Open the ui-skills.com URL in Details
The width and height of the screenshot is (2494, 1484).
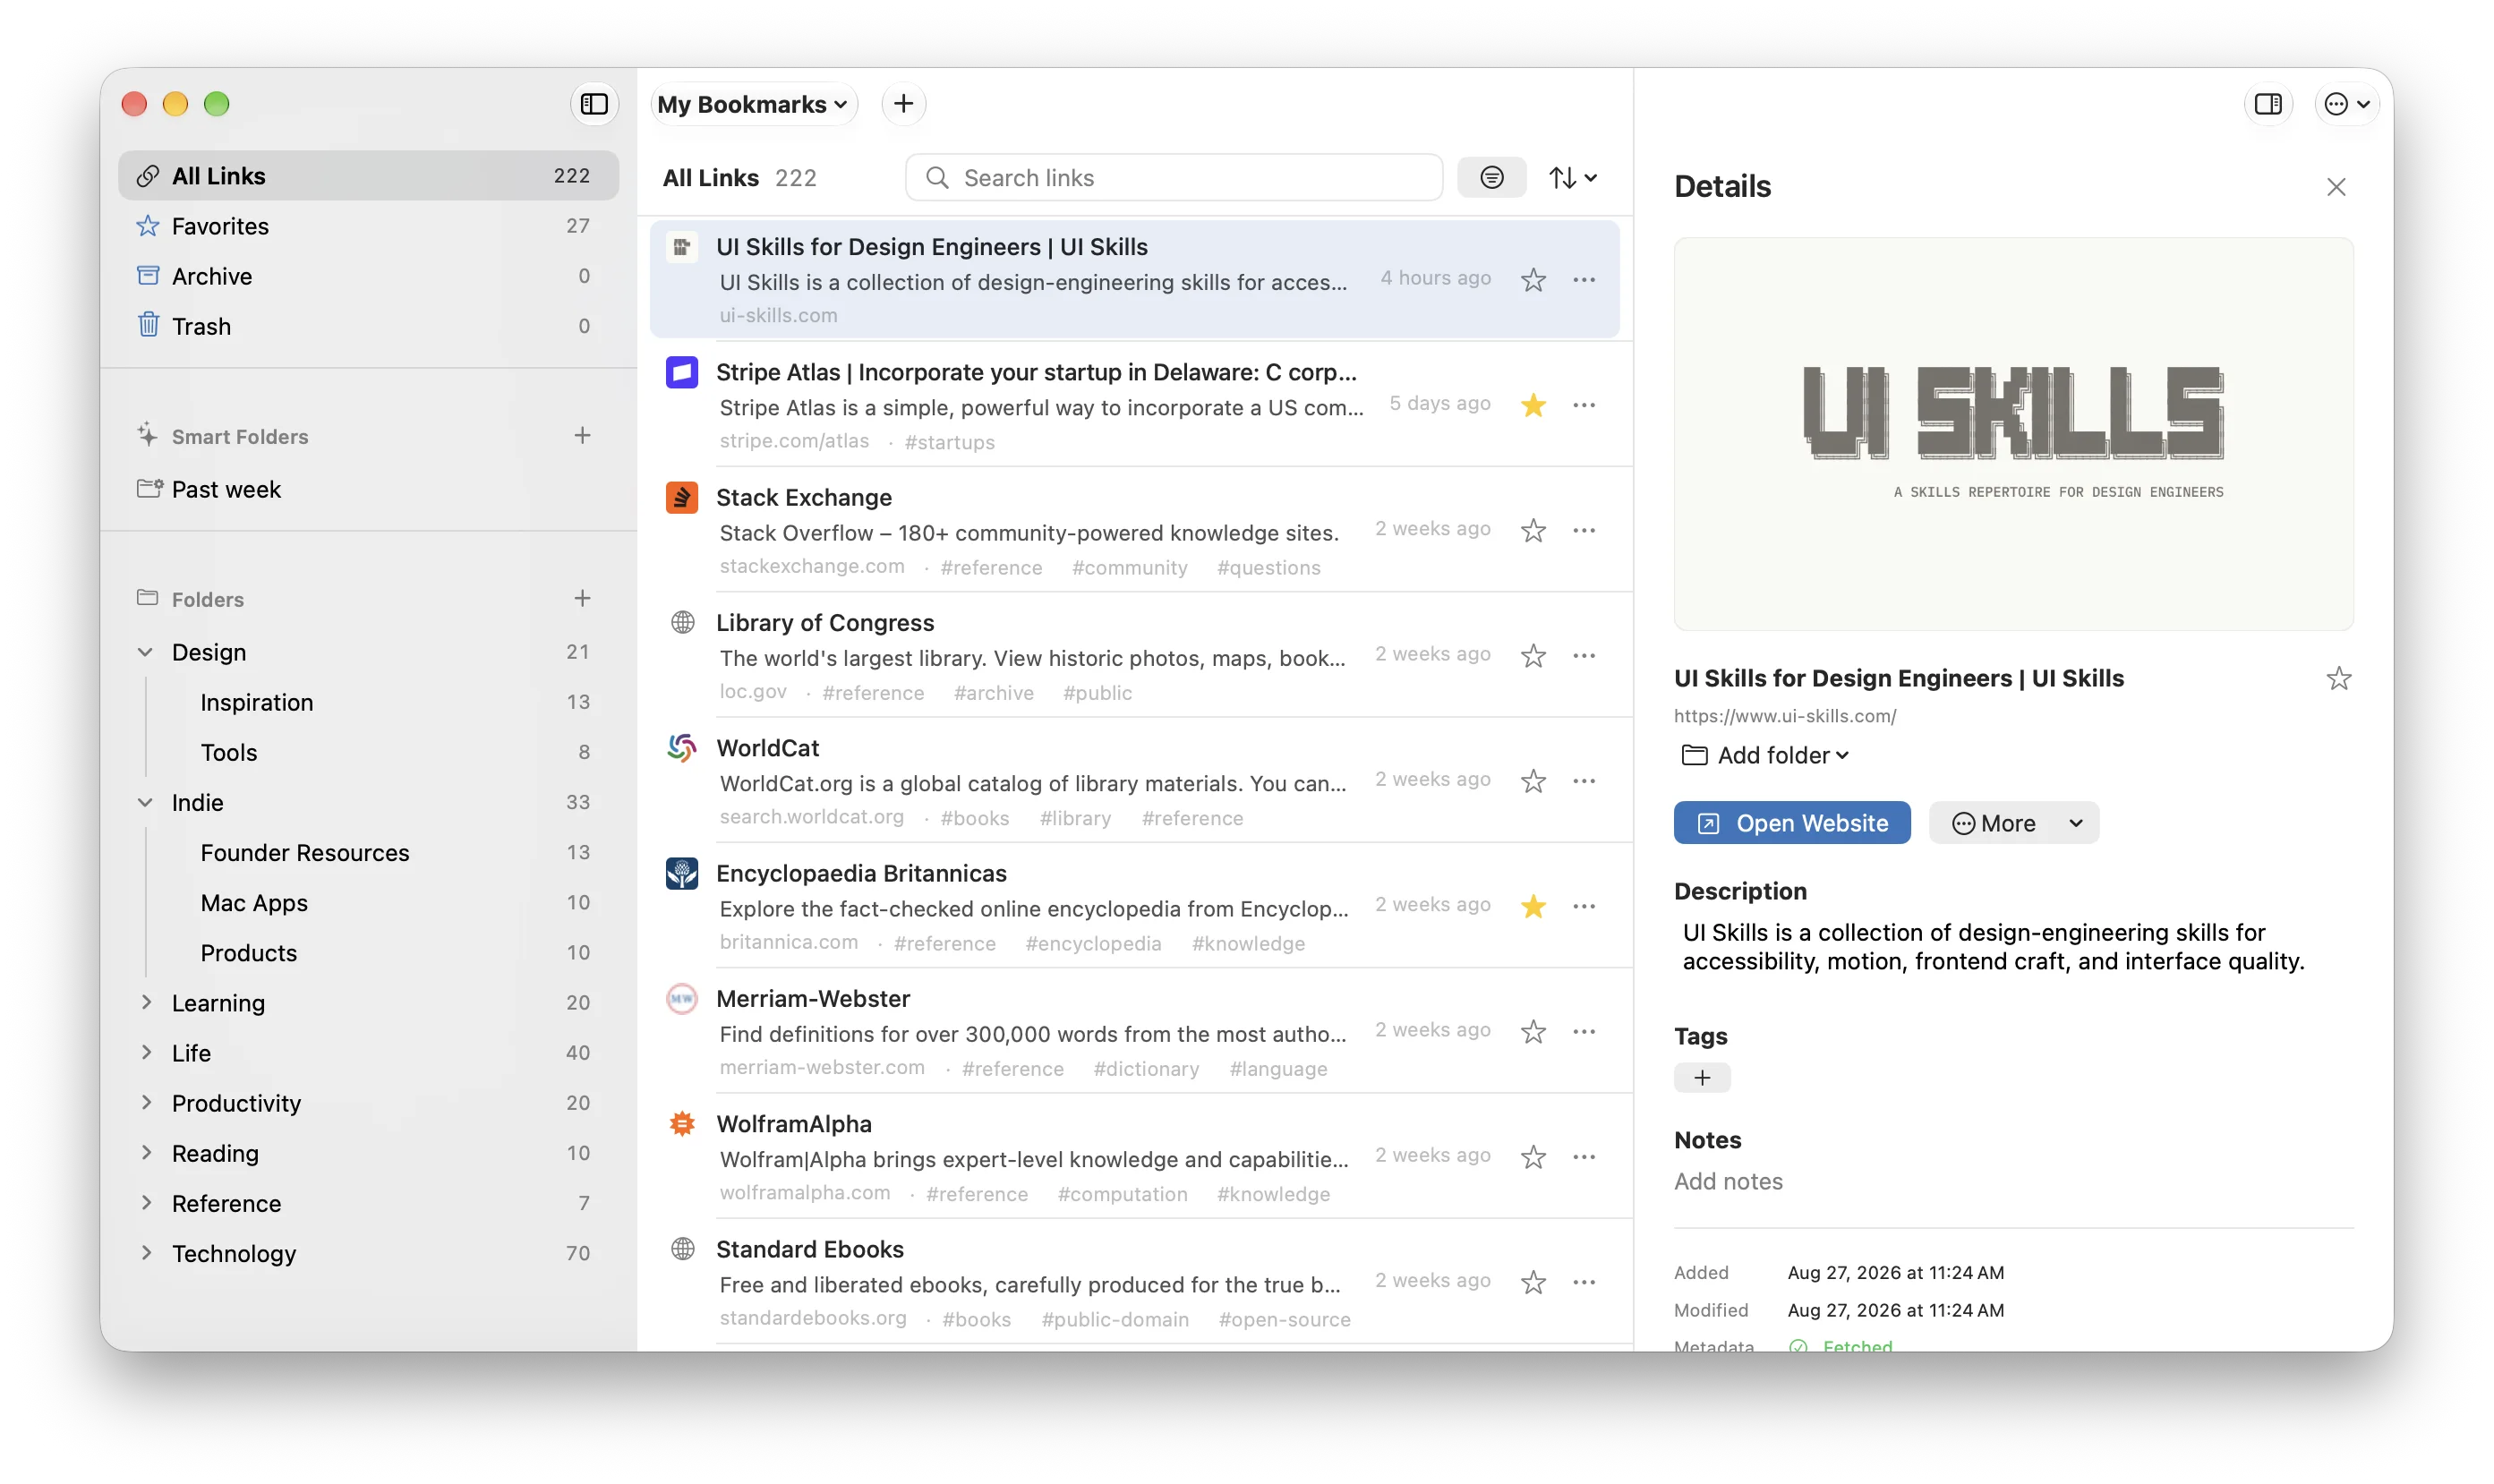pyautogui.click(x=1785, y=717)
